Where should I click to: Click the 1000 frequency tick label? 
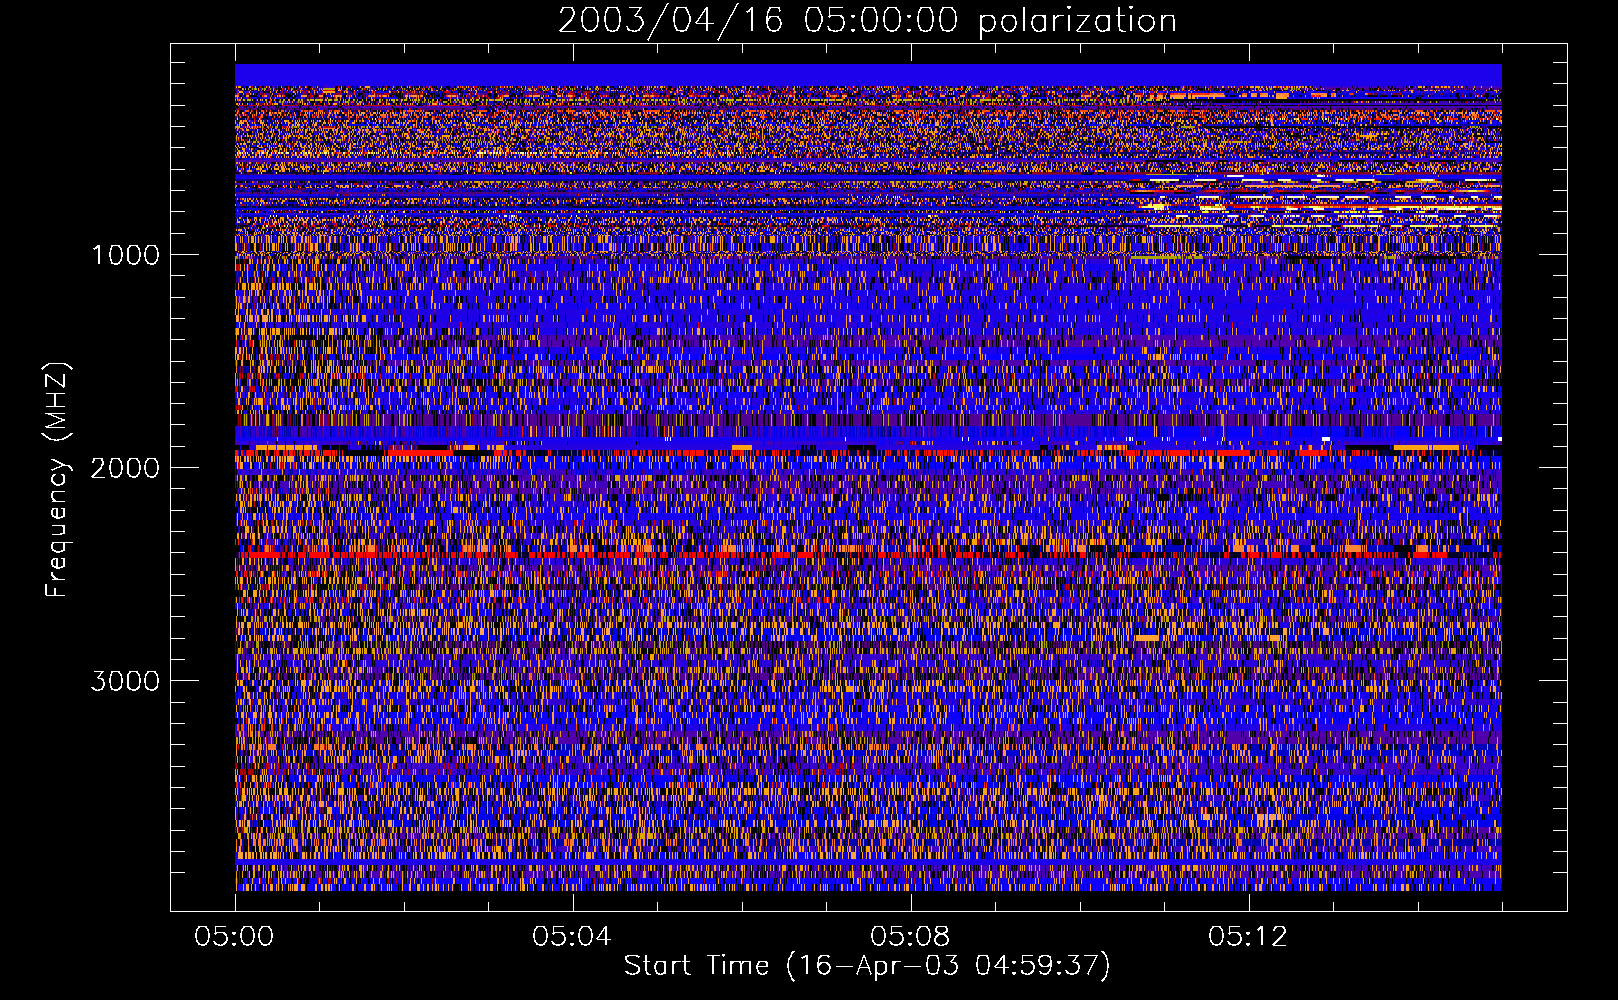(x=125, y=255)
